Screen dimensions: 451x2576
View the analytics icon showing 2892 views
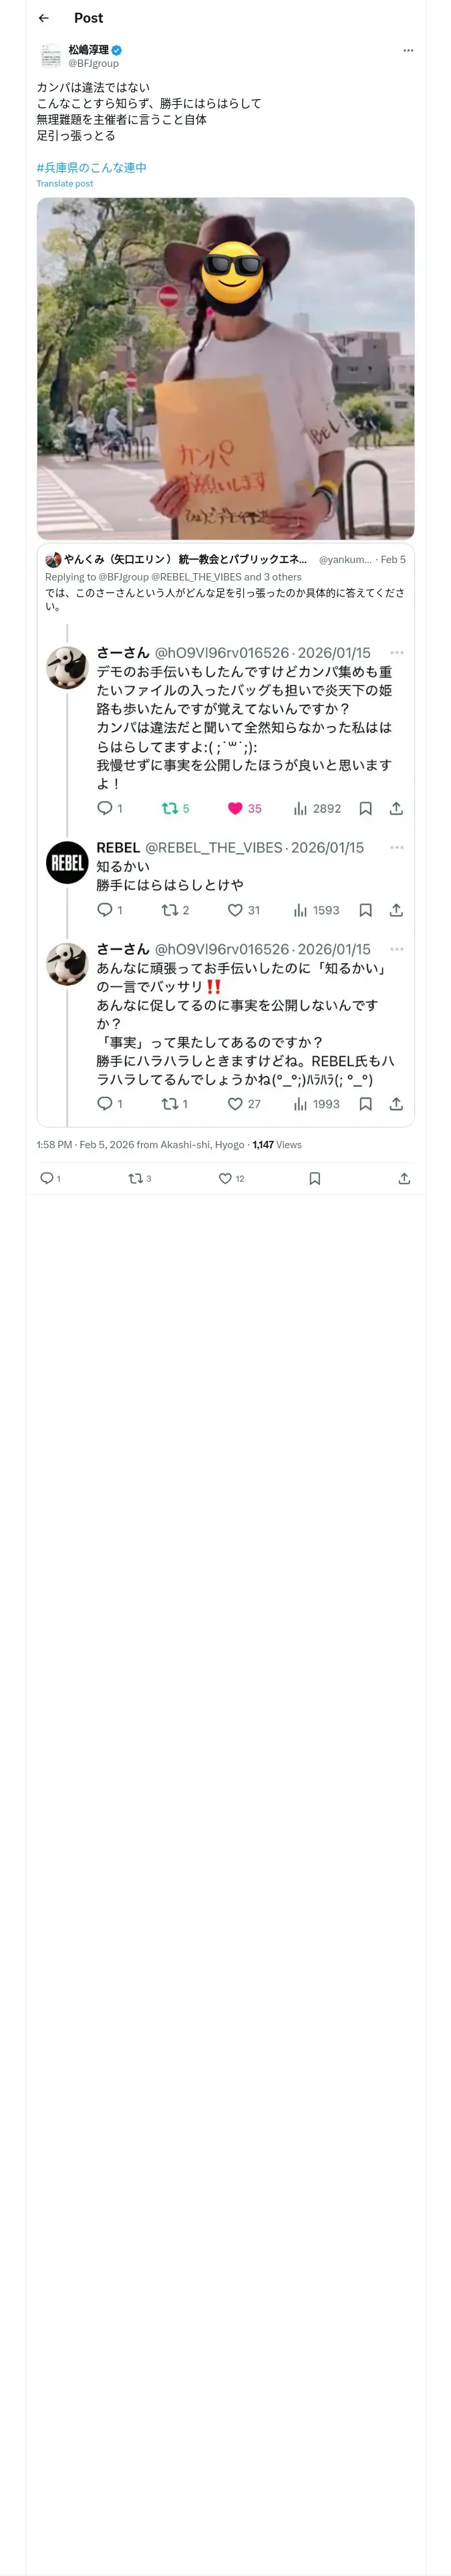300,809
